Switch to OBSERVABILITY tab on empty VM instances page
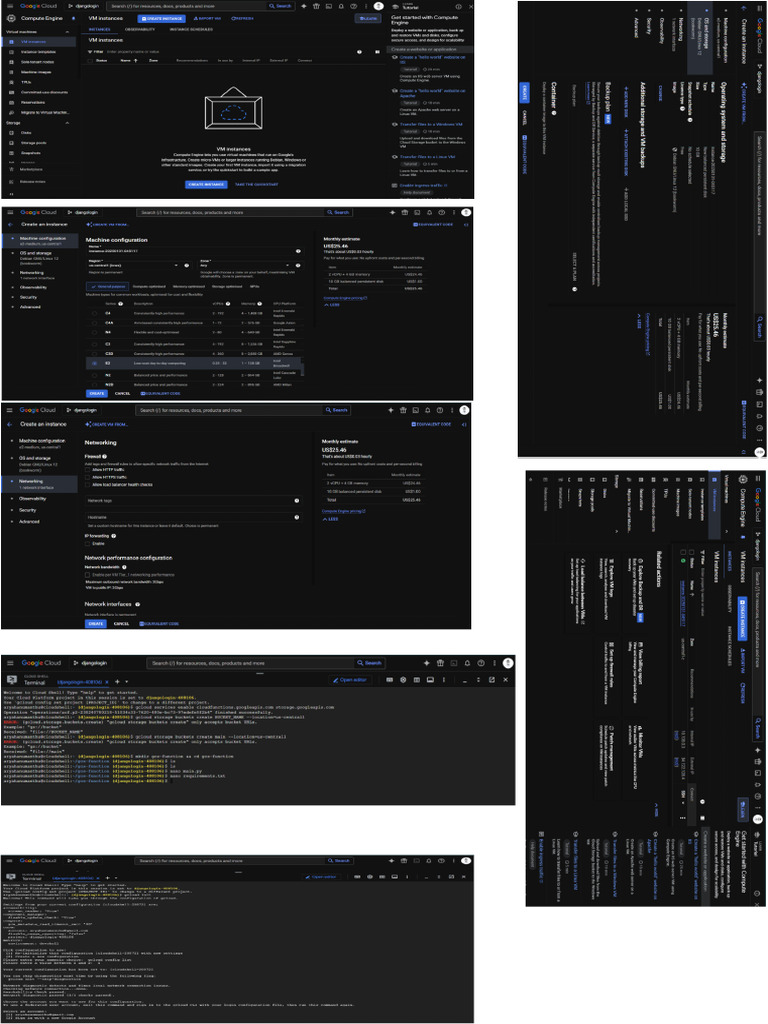The width and height of the screenshot is (768, 1024). (140, 29)
